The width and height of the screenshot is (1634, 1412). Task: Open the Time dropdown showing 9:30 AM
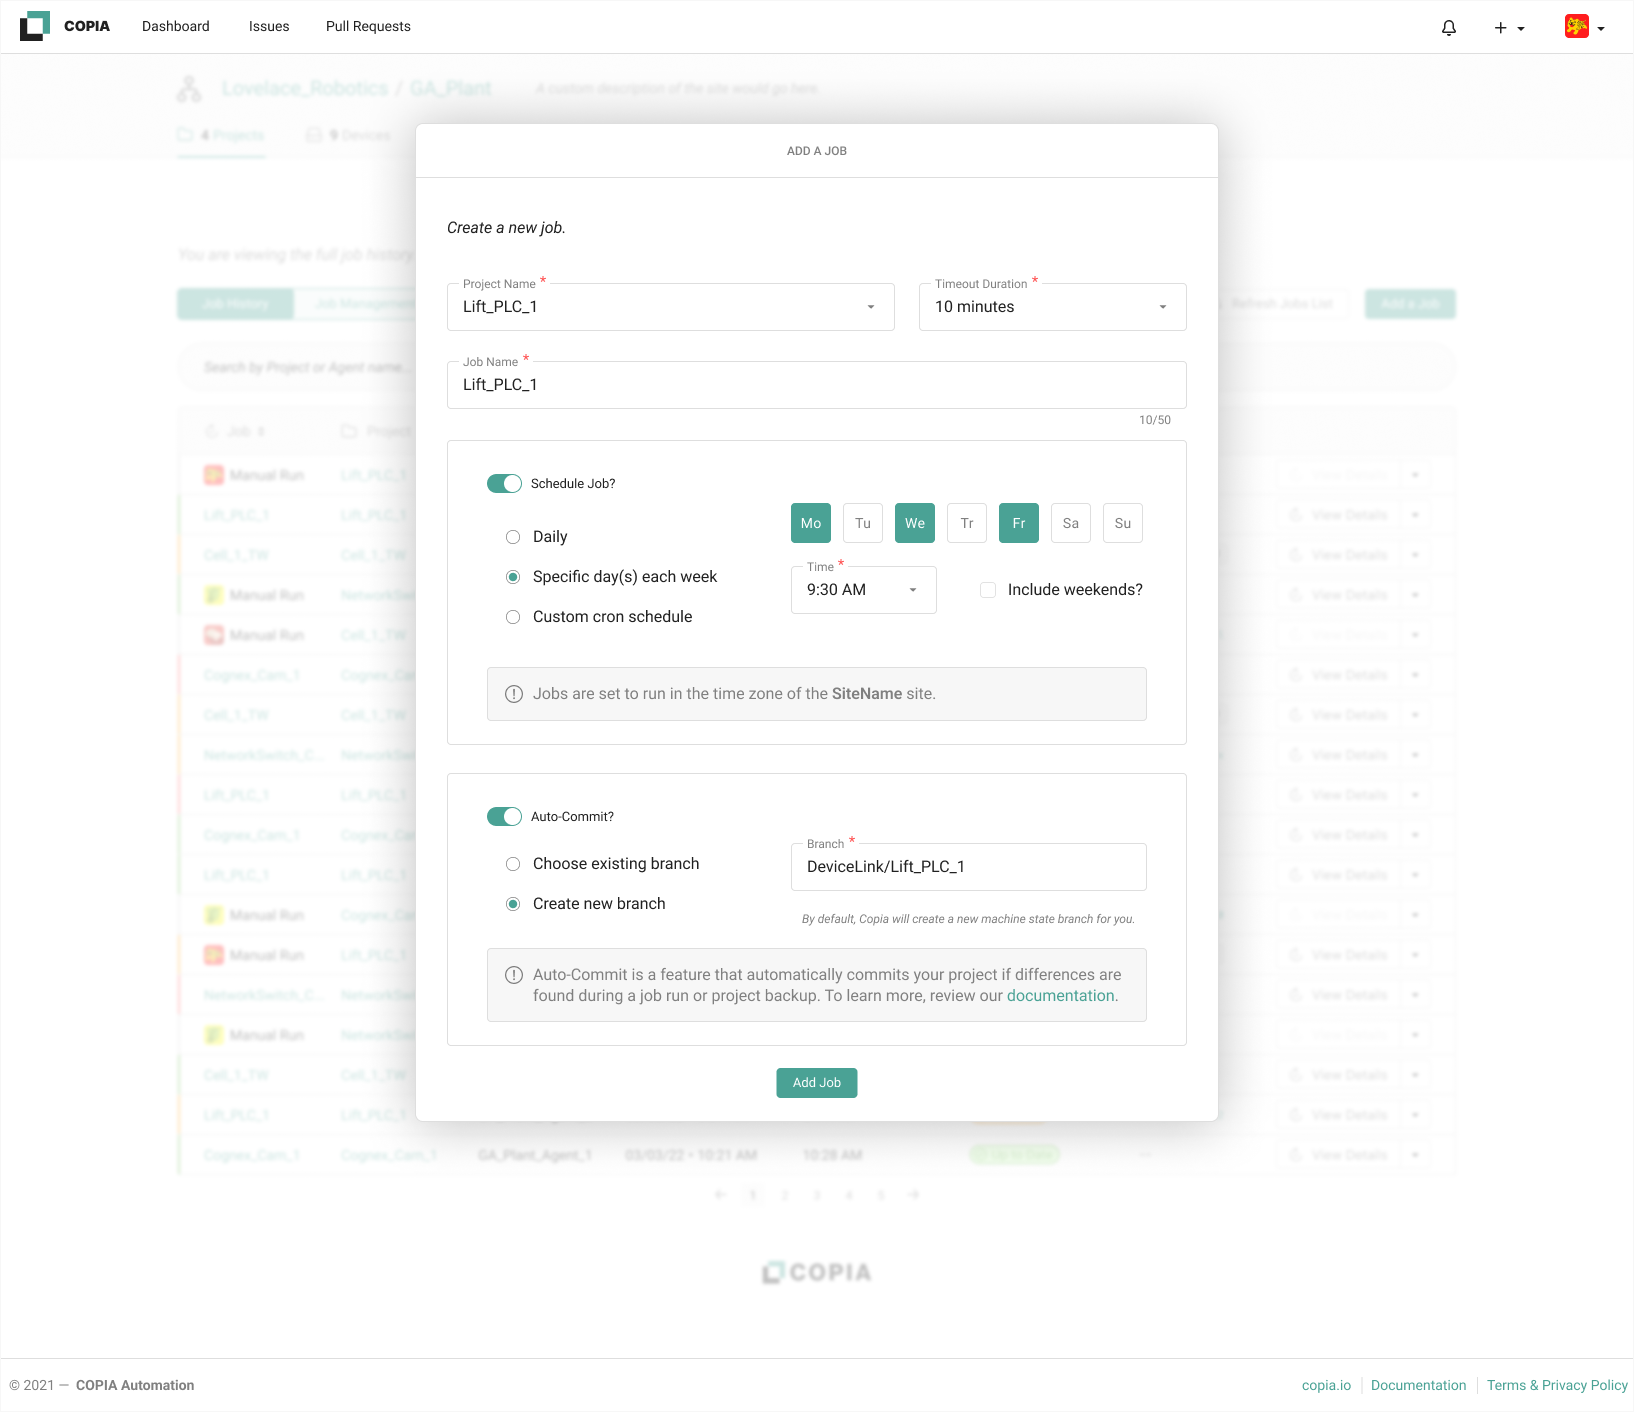912,590
